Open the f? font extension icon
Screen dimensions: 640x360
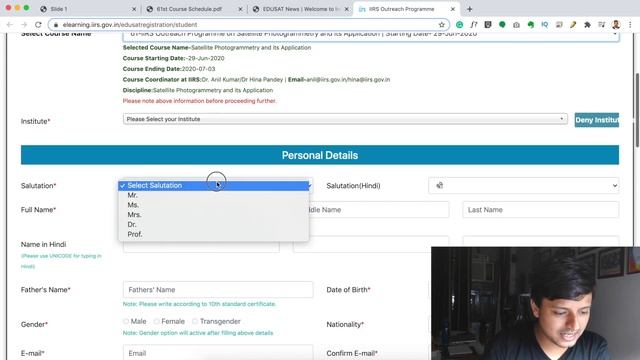473,25
